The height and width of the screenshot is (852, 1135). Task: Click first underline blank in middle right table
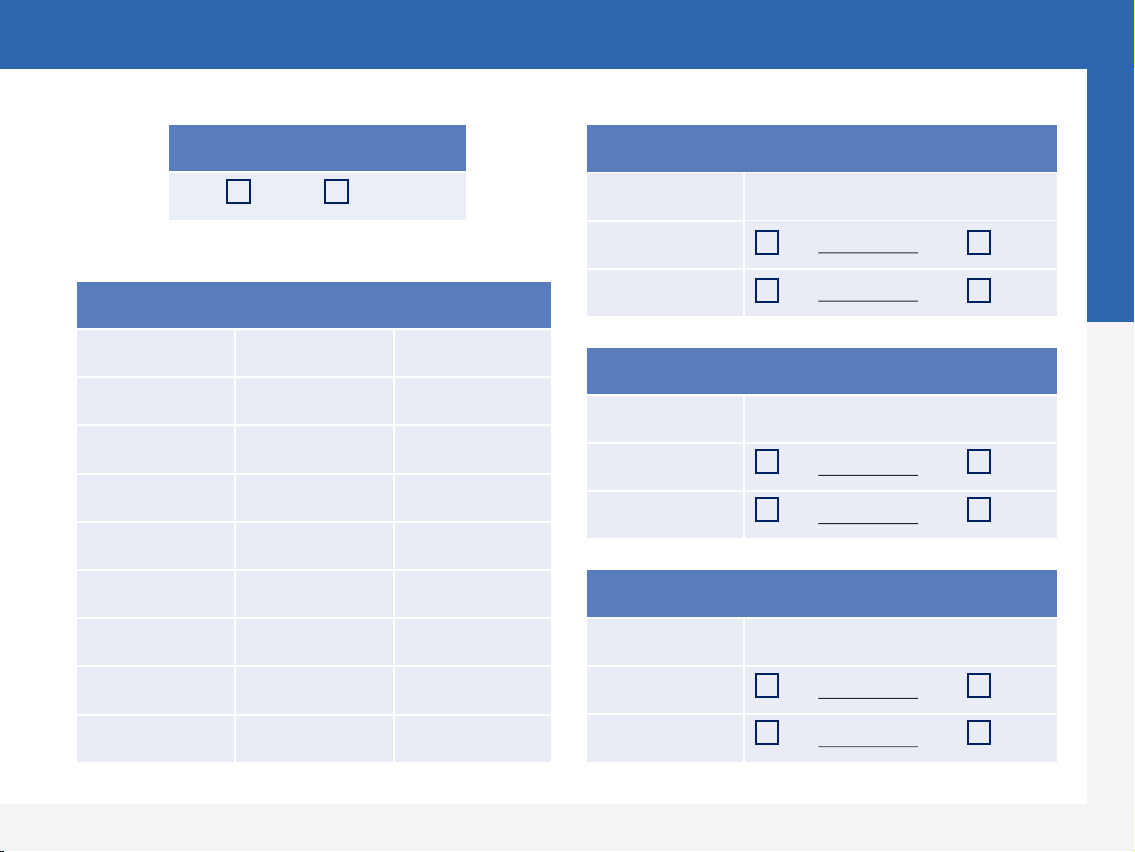pyautogui.click(x=868, y=475)
